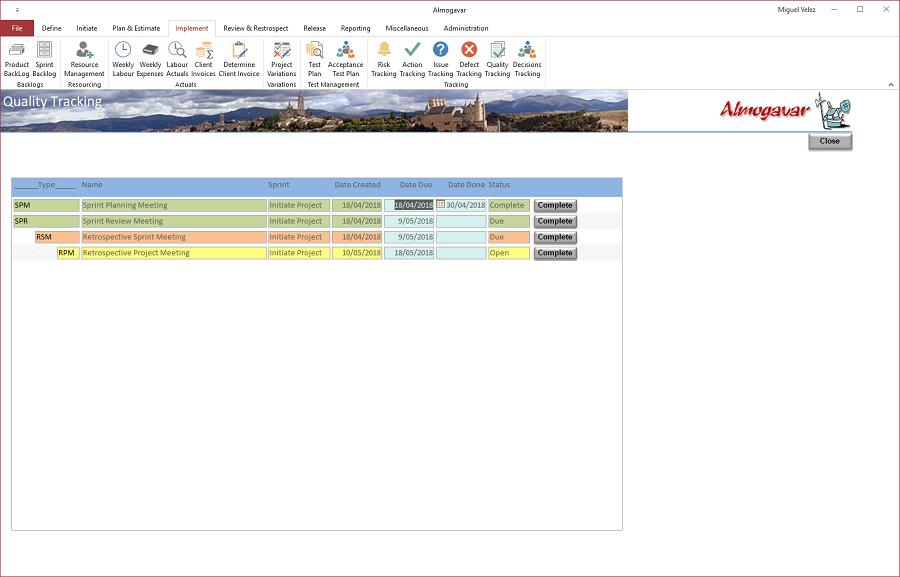
Task: Click Complete for Sprint Review Meeting
Action: [555, 222]
